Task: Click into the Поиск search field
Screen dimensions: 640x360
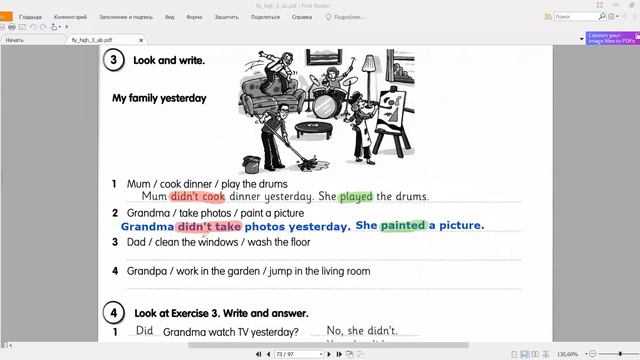Action: [x=576, y=17]
